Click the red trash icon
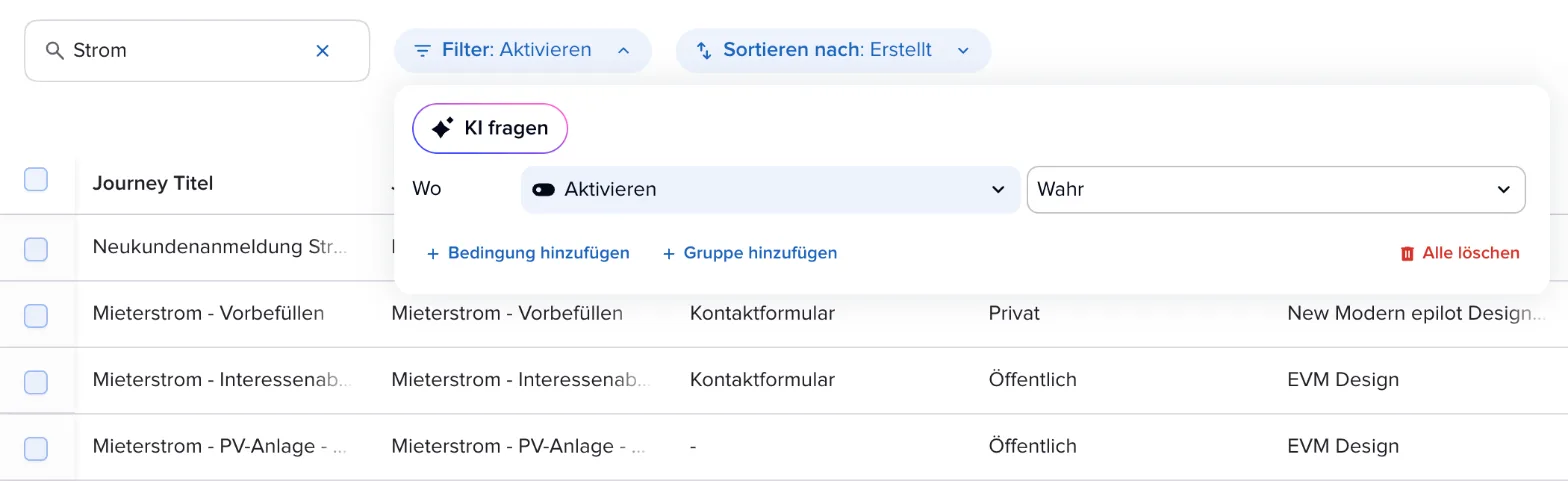The width and height of the screenshot is (1568, 481). coord(1407,254)
